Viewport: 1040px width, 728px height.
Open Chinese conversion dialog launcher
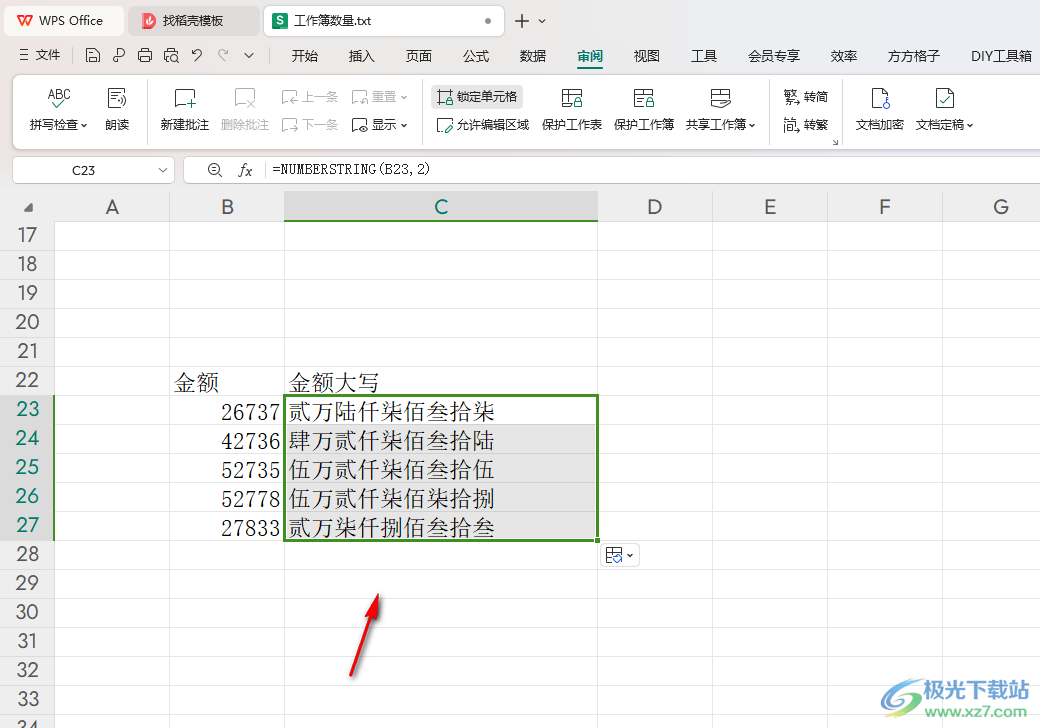tap(835, 142)
